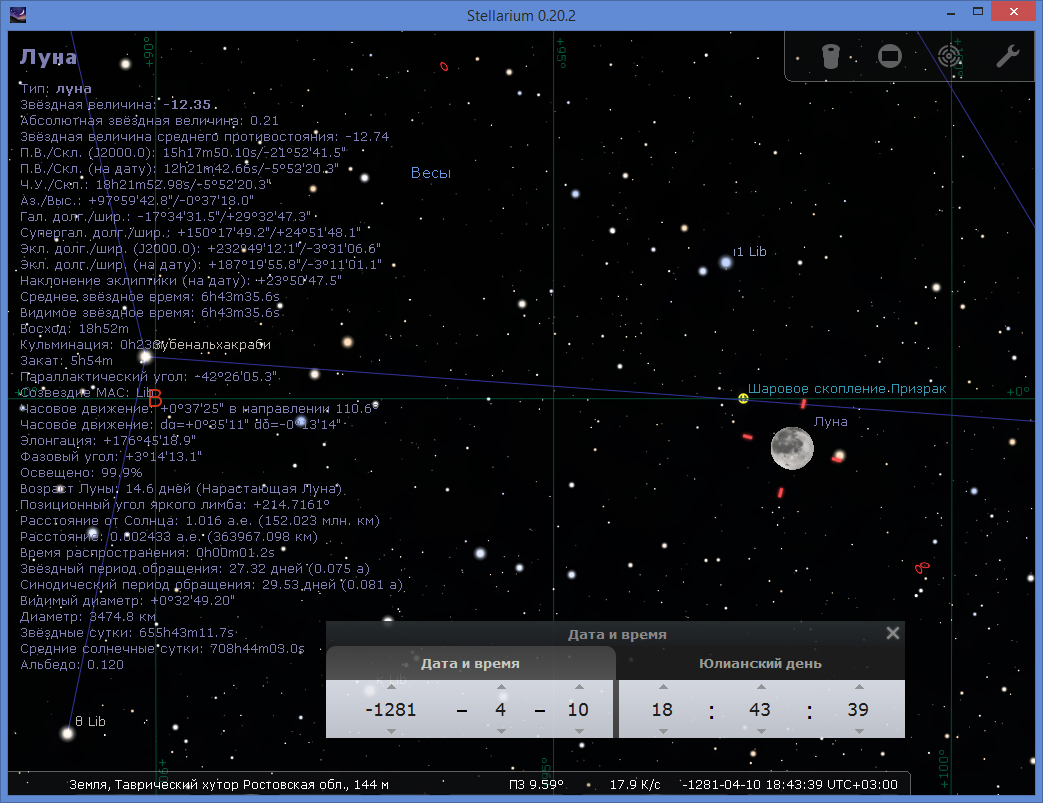Viewport: 1043px width, 803px height.
Task: Click the Stellarium app icon in title bar
Action: [18, 15]
